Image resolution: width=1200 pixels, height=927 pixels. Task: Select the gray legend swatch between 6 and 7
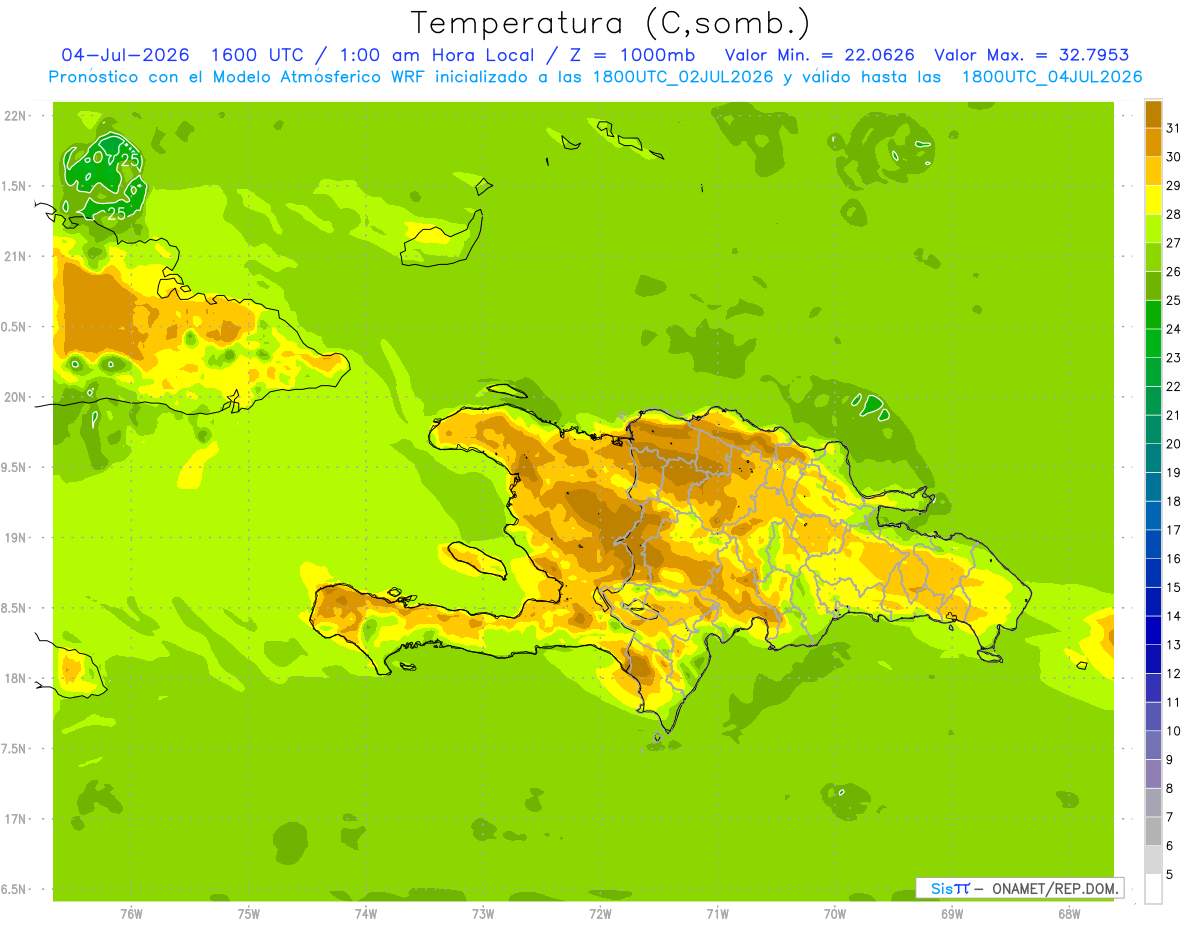(x=1153, y=831)
